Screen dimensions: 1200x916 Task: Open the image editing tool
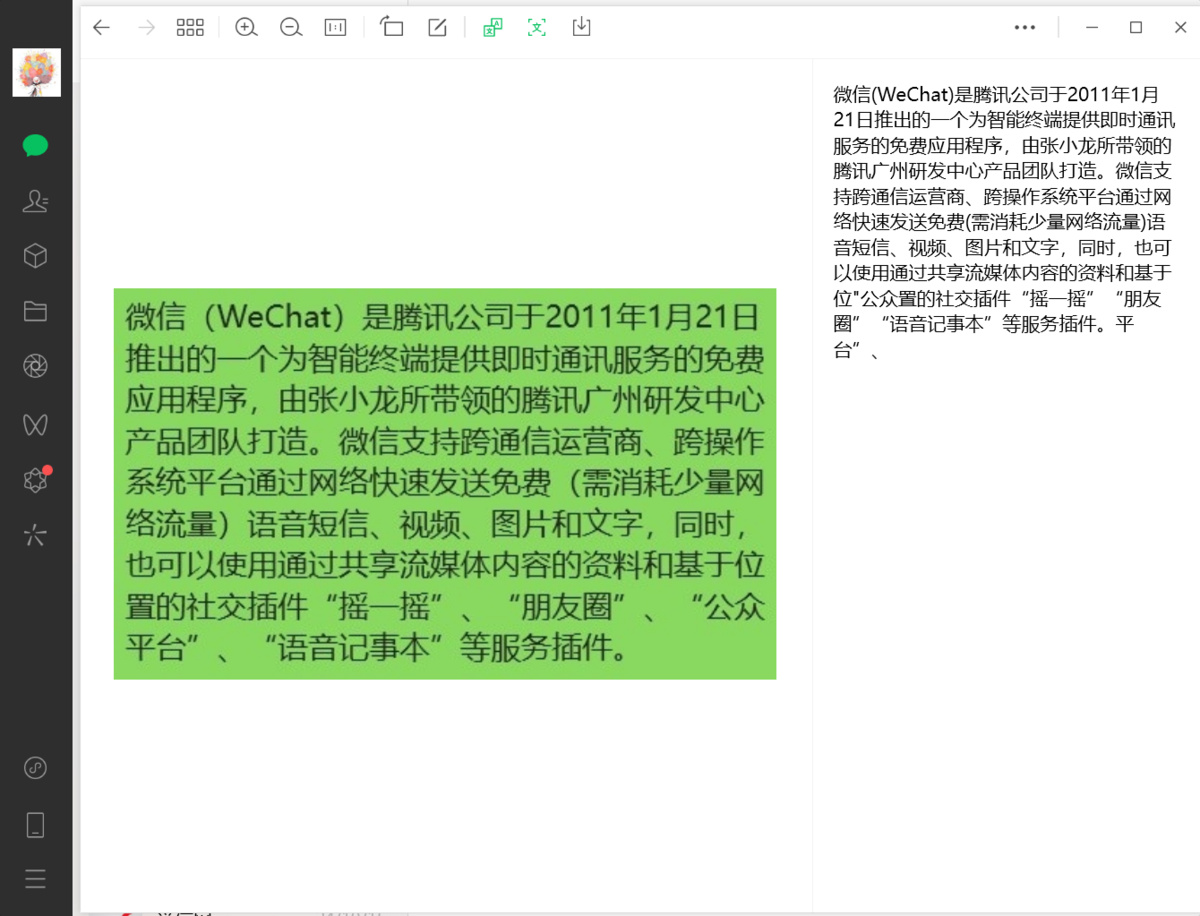(x=436, y=27)
